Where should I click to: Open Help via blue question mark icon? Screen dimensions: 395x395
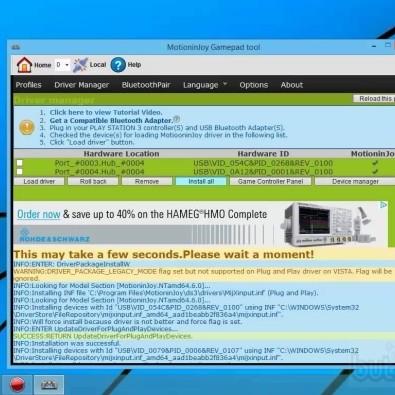(x=118, y=65)
